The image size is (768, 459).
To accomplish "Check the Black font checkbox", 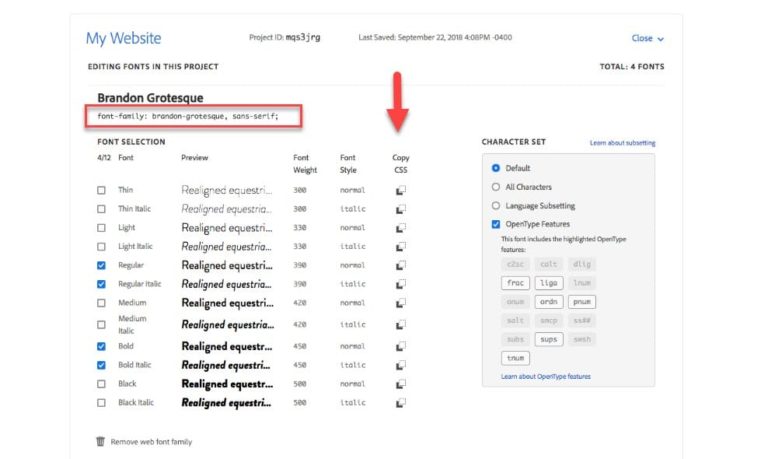I will click(x=101, y=384).
